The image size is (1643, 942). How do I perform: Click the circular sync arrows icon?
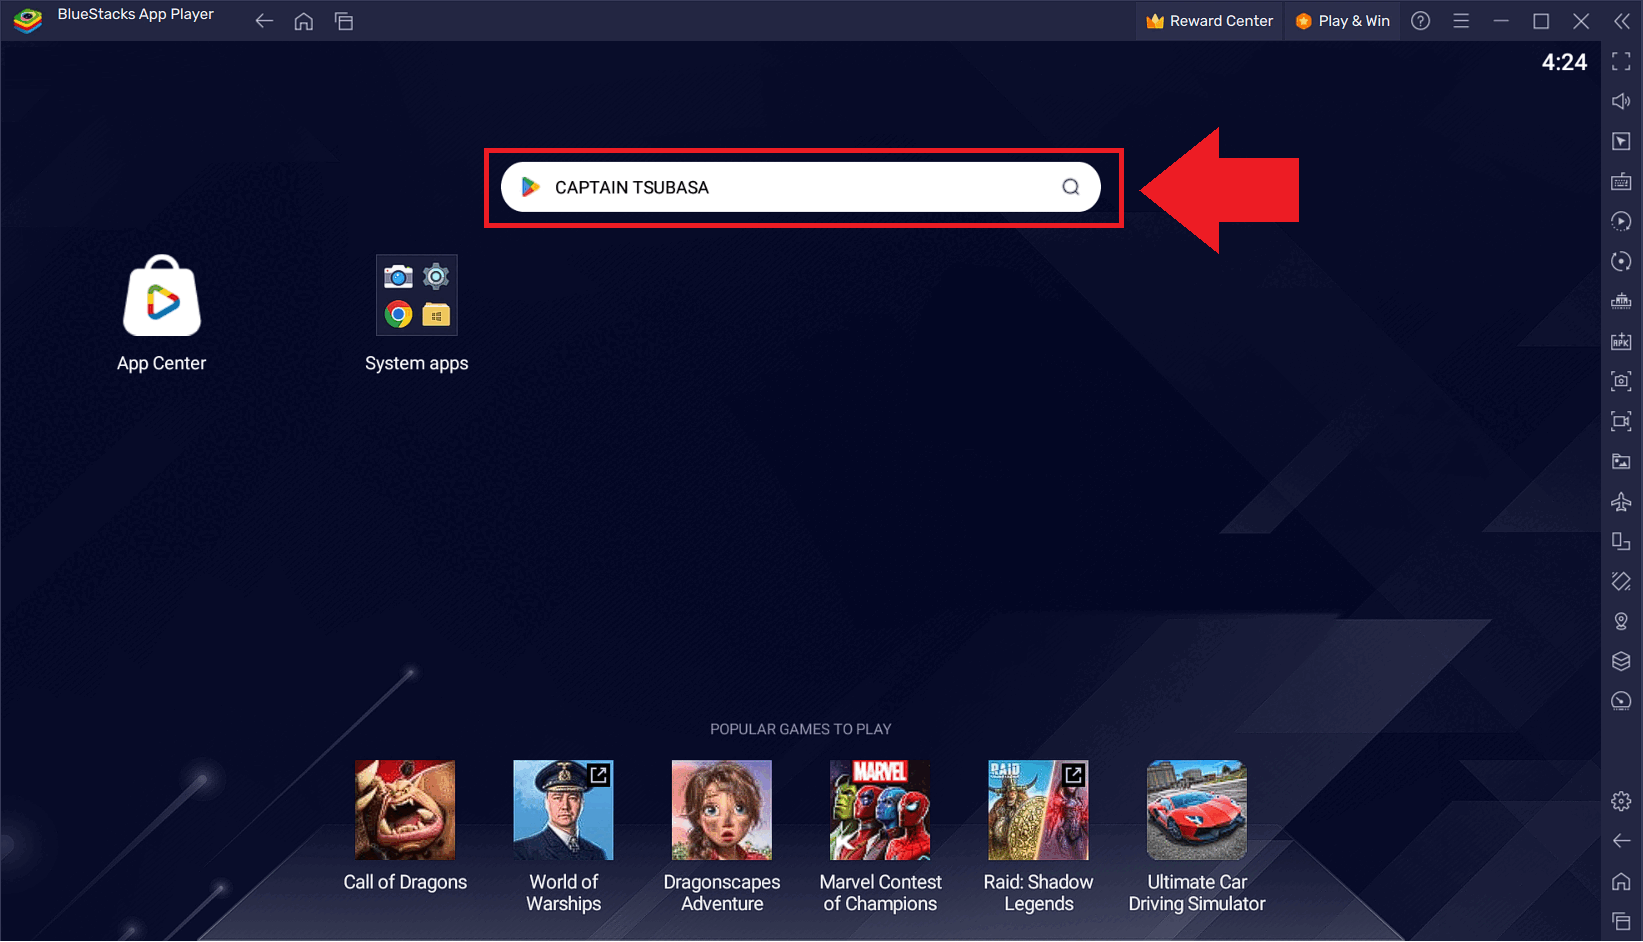(x=1621, y=261)
